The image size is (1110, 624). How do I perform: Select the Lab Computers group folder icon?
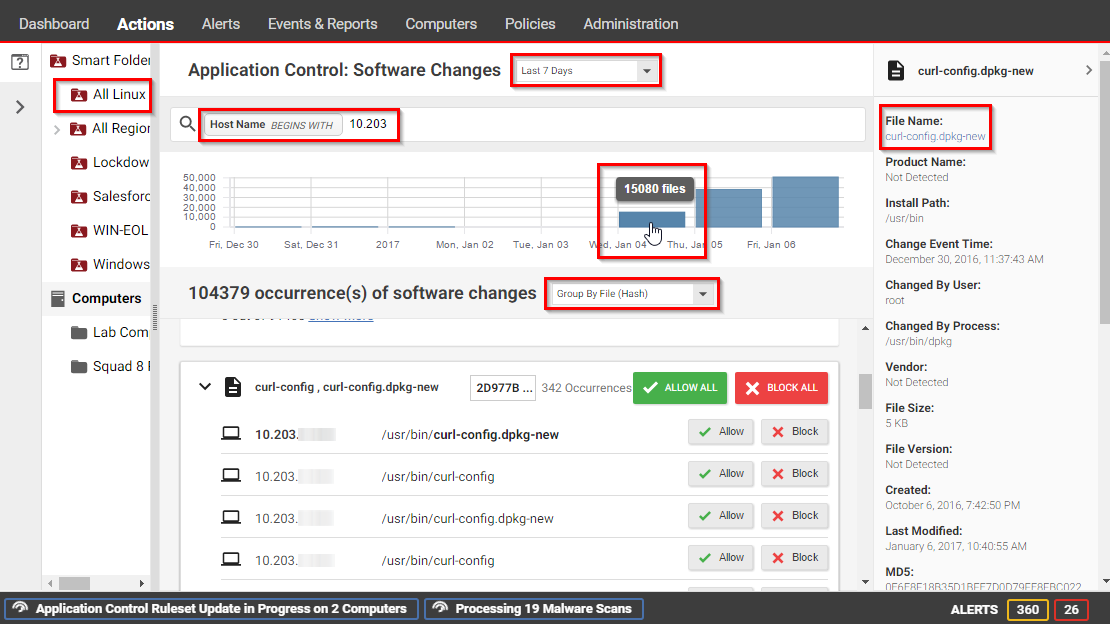78,333
